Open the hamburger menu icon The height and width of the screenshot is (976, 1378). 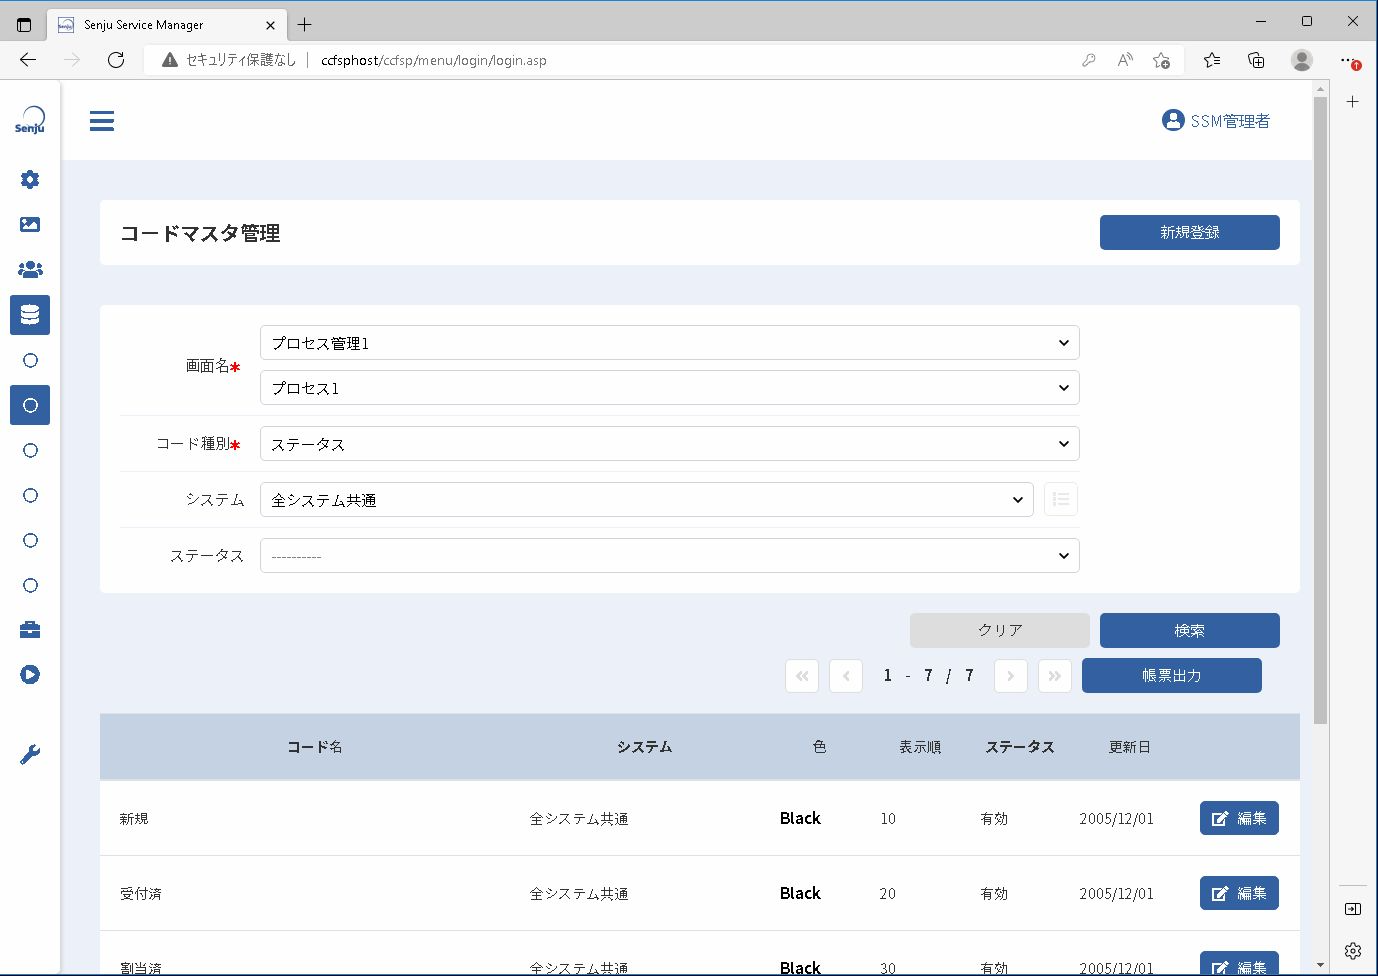click(x=102, y=121)
